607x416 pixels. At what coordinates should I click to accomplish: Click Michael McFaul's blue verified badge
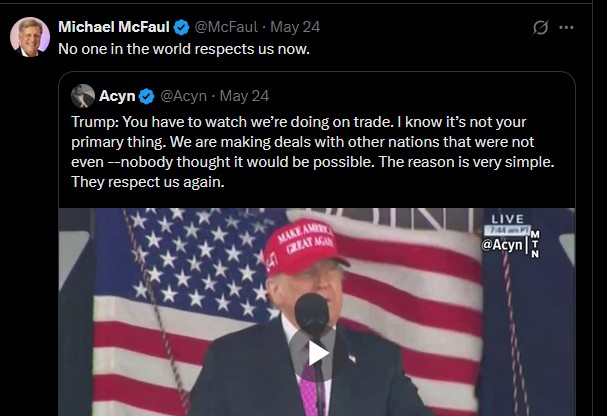181,27
